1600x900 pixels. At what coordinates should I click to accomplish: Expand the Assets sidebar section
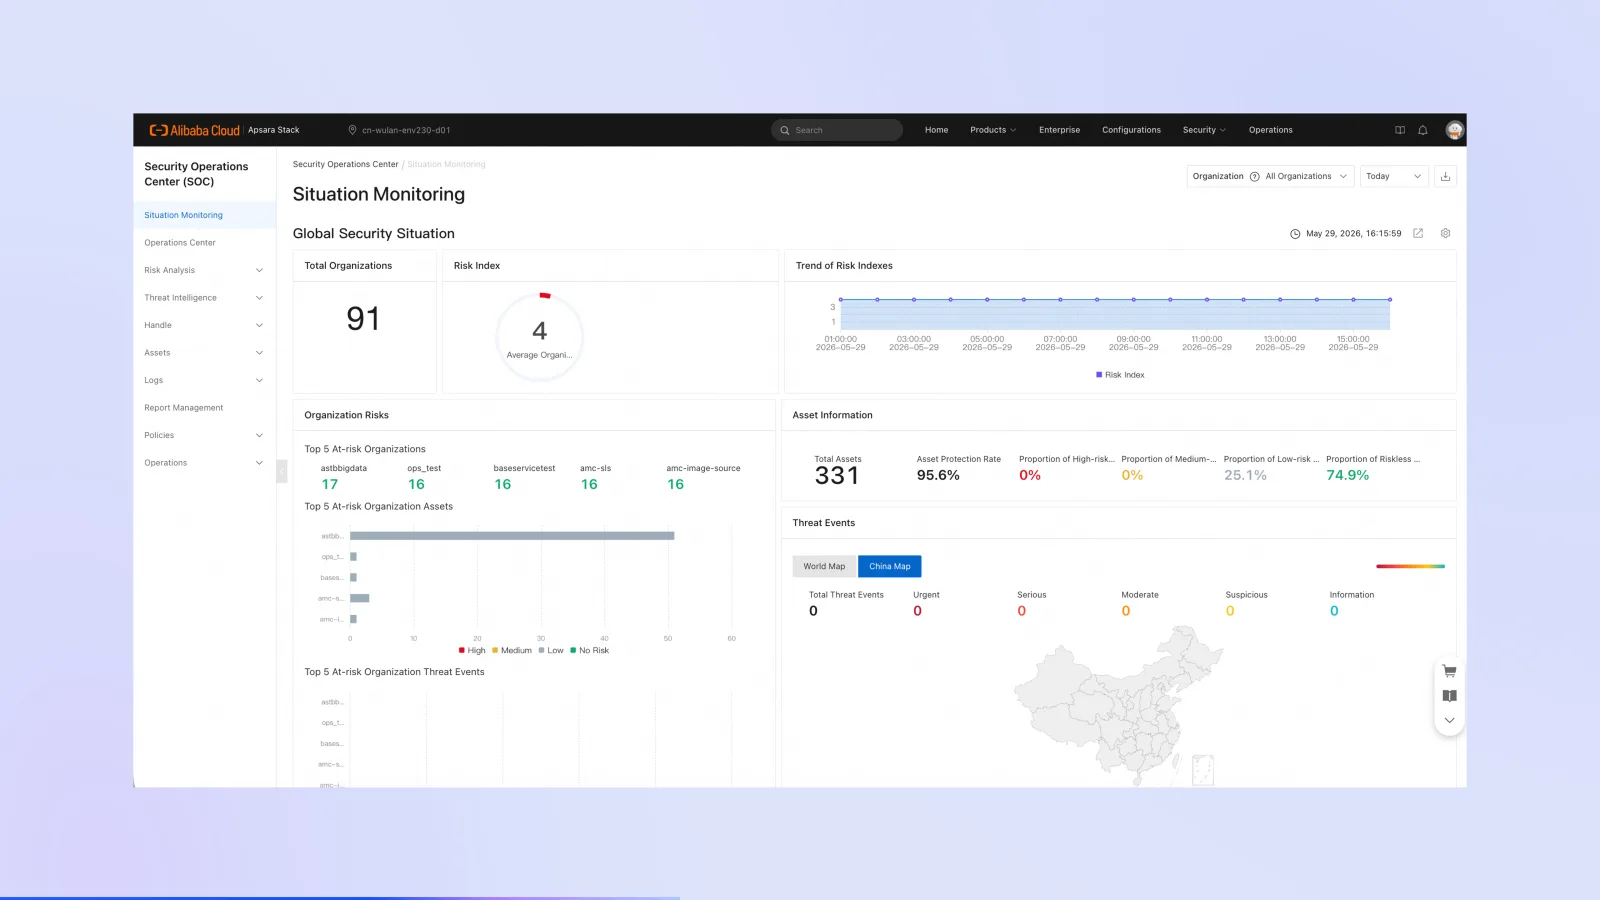[204, 353]
